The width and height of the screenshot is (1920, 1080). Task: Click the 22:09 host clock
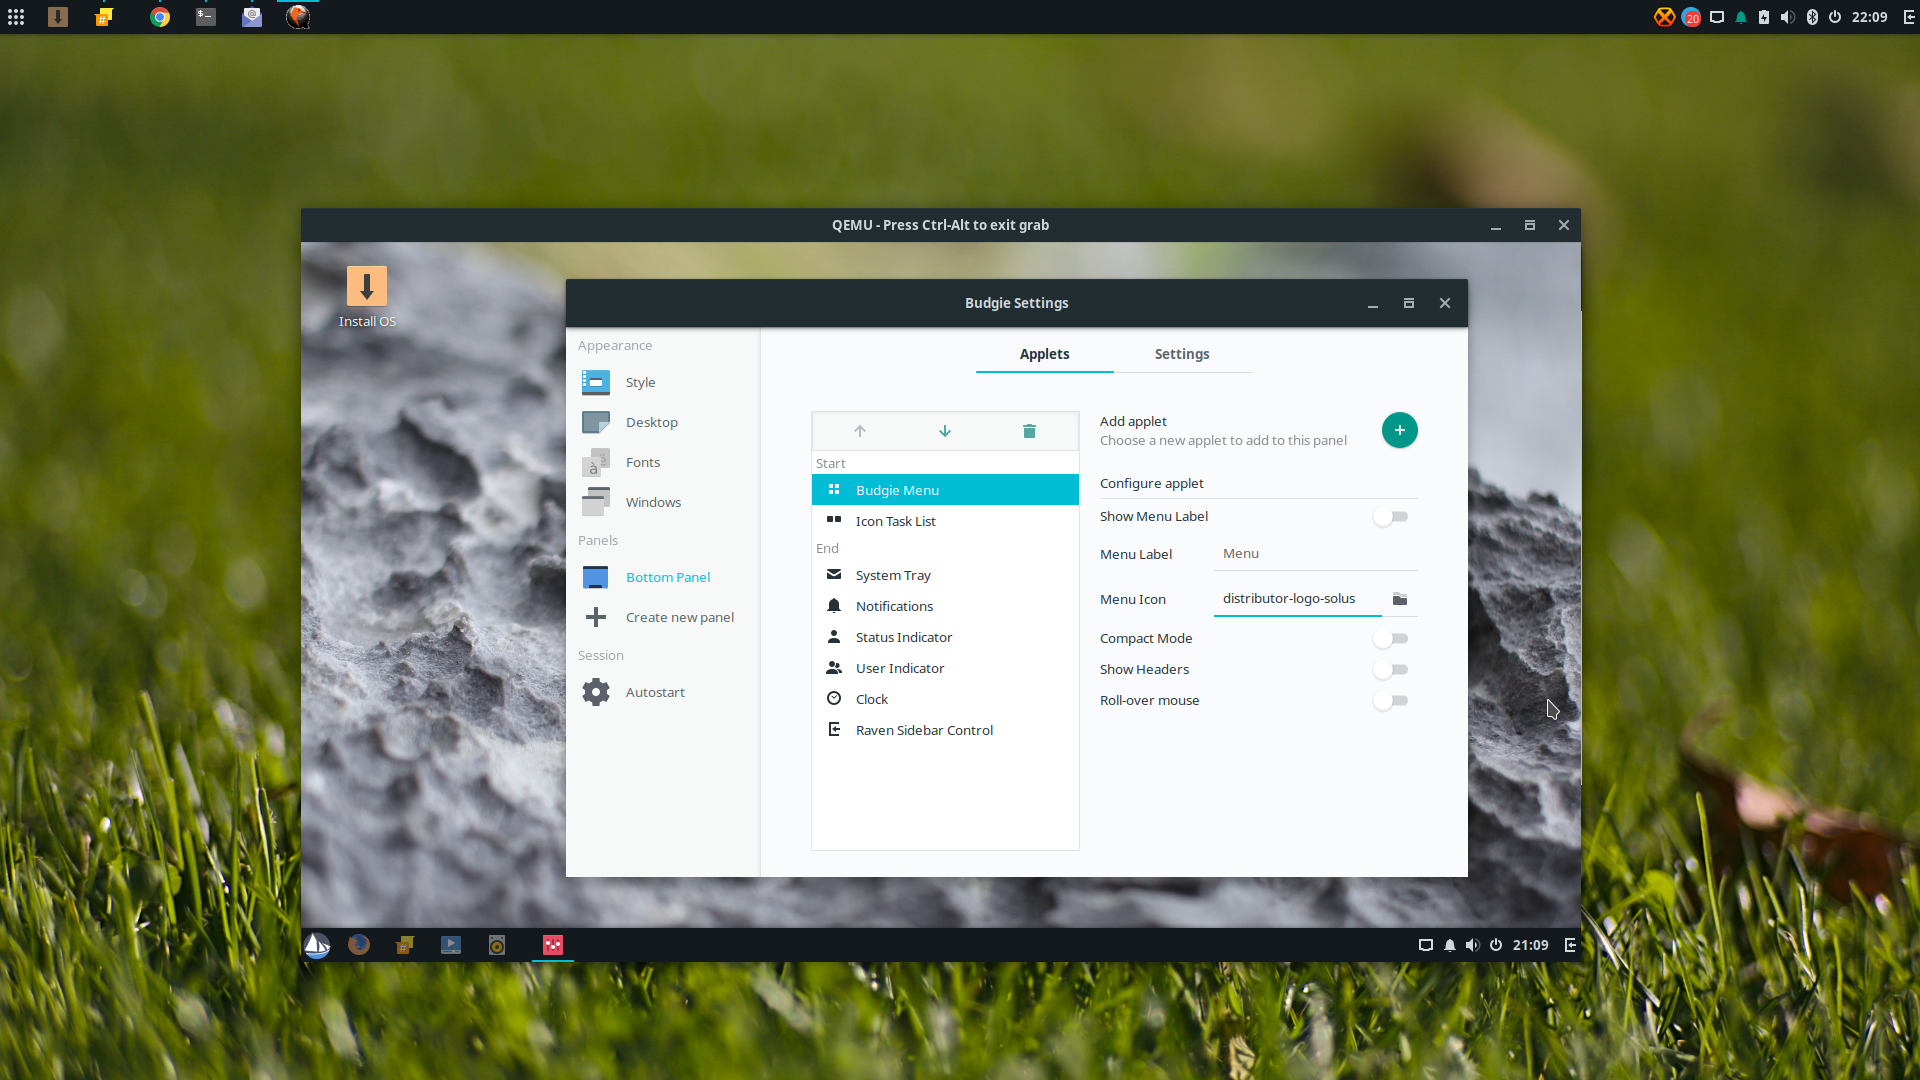(1869, 17)
